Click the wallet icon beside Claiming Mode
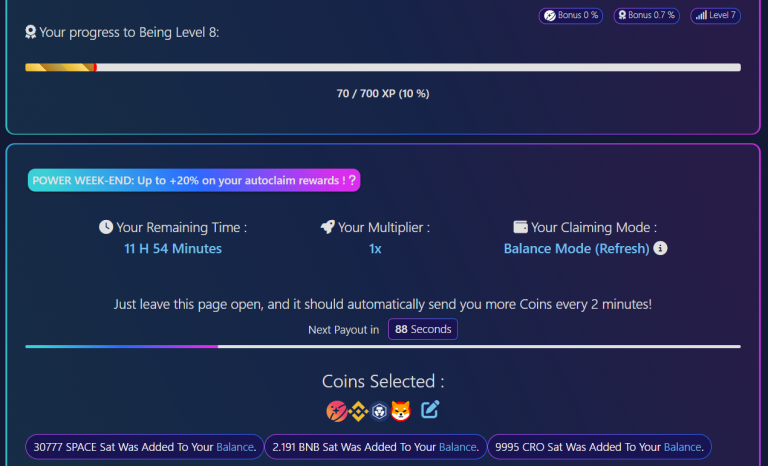 tap(520, 227)
